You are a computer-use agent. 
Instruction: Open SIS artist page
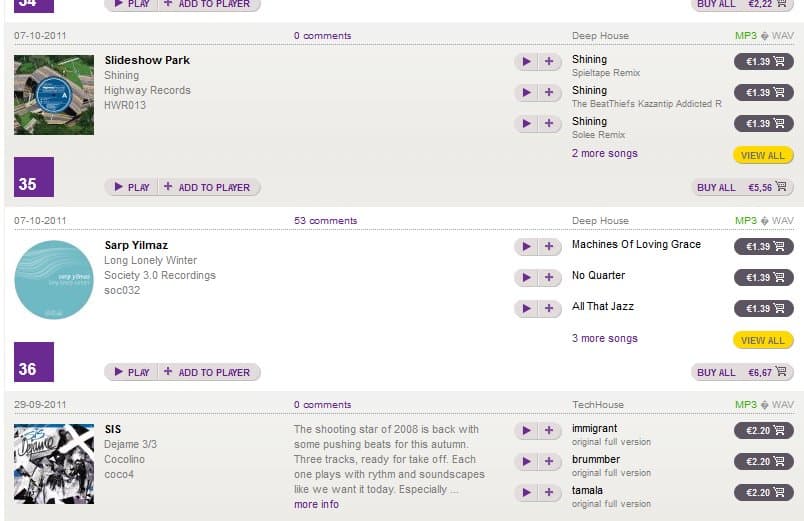[x=113, y=429]
